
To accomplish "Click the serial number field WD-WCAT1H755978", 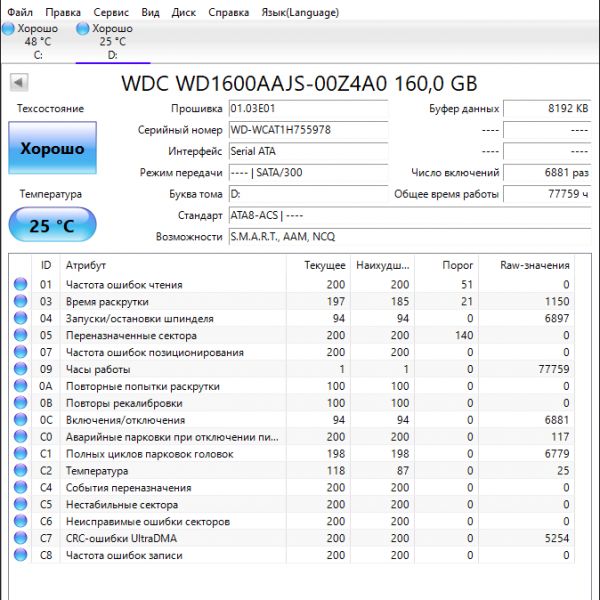I will [x=308, y=130].
